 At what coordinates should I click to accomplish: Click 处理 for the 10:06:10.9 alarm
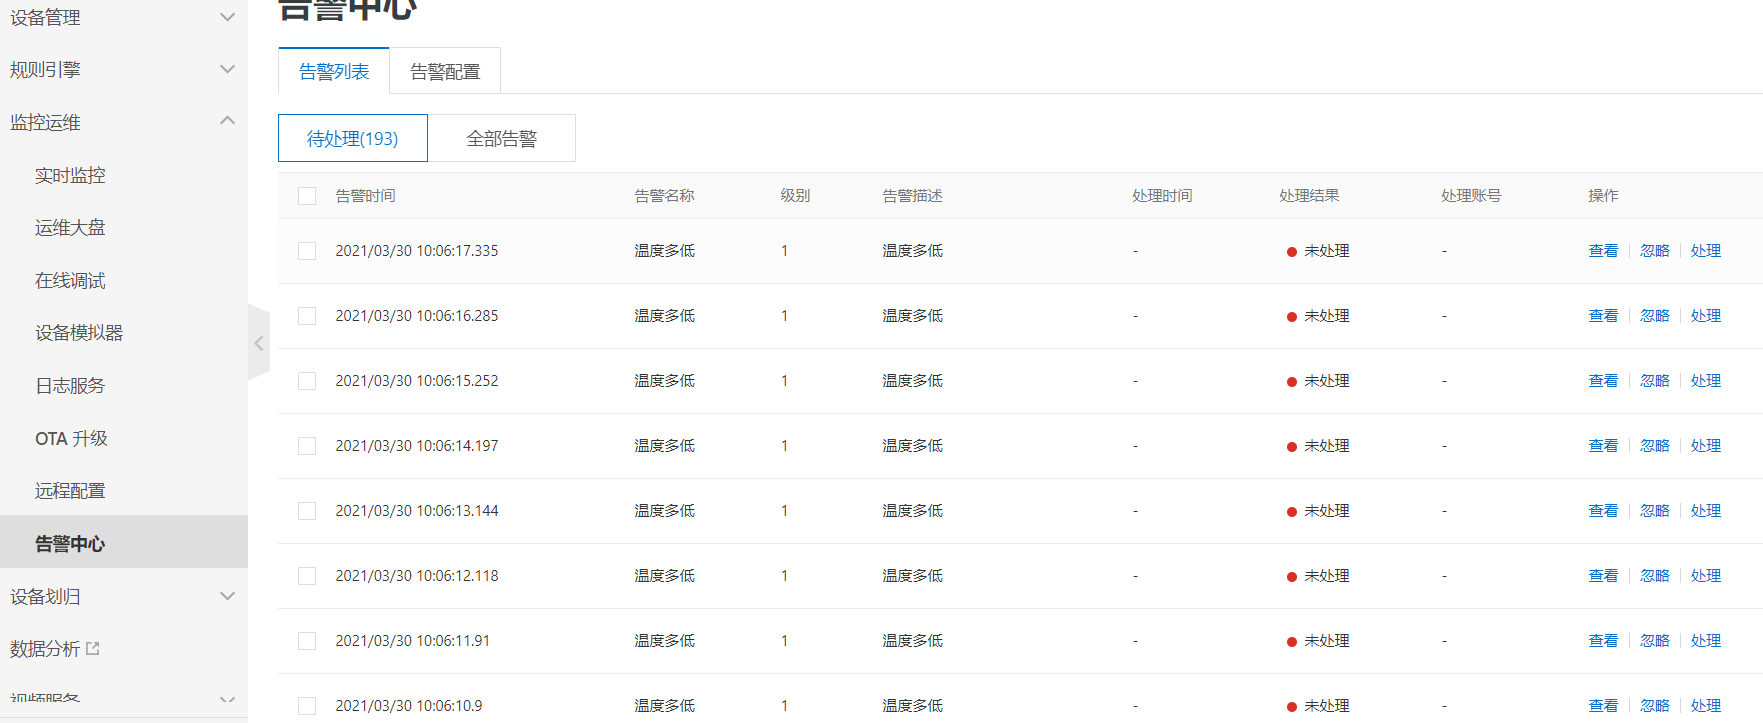tap(1706, 706)
